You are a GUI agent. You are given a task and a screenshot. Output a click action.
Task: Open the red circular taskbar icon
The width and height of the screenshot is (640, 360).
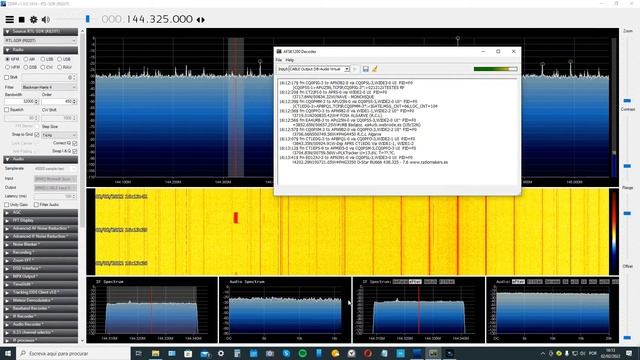pos(368,353)
